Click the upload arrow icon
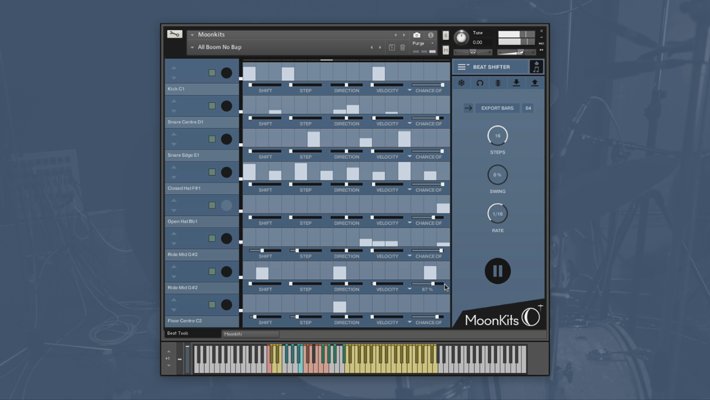Screen dimensions: 710x400 [x=534, y=83]
